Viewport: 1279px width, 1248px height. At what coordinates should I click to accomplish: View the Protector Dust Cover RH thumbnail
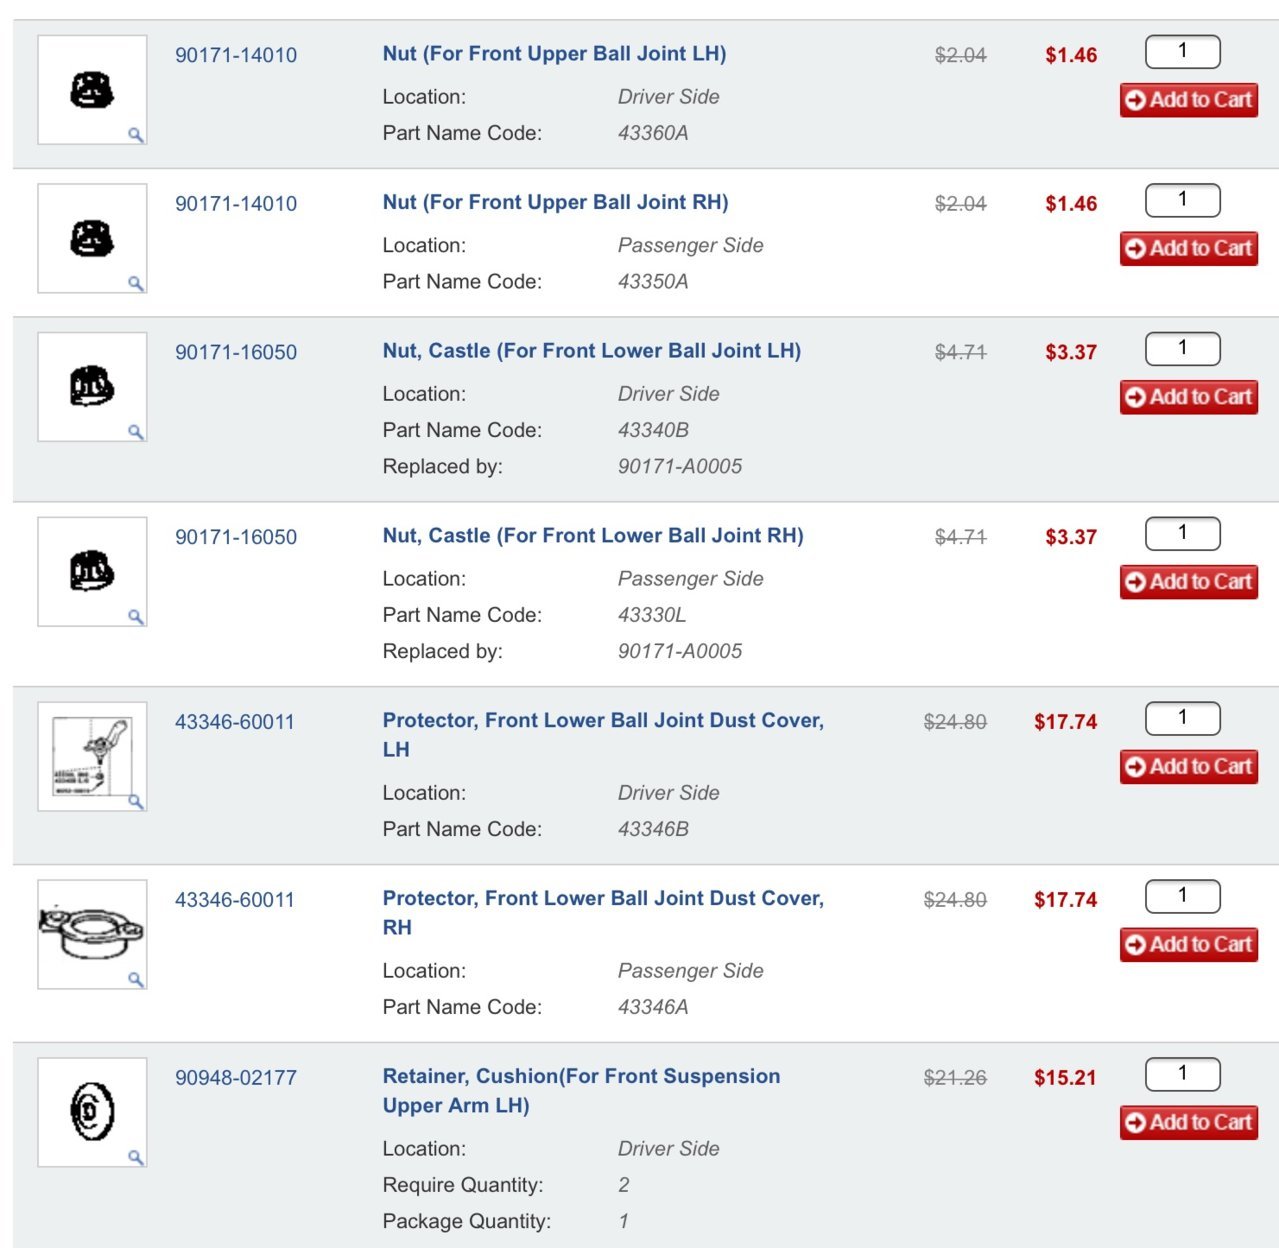(x=92, y=934)
